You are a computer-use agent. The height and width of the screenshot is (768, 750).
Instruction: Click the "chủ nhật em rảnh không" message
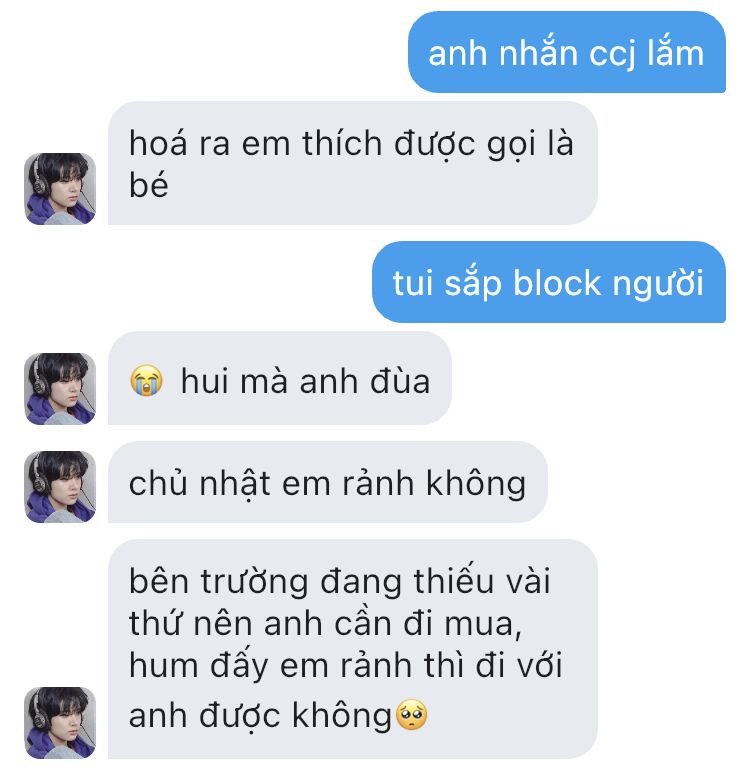(x=328, y=482)
